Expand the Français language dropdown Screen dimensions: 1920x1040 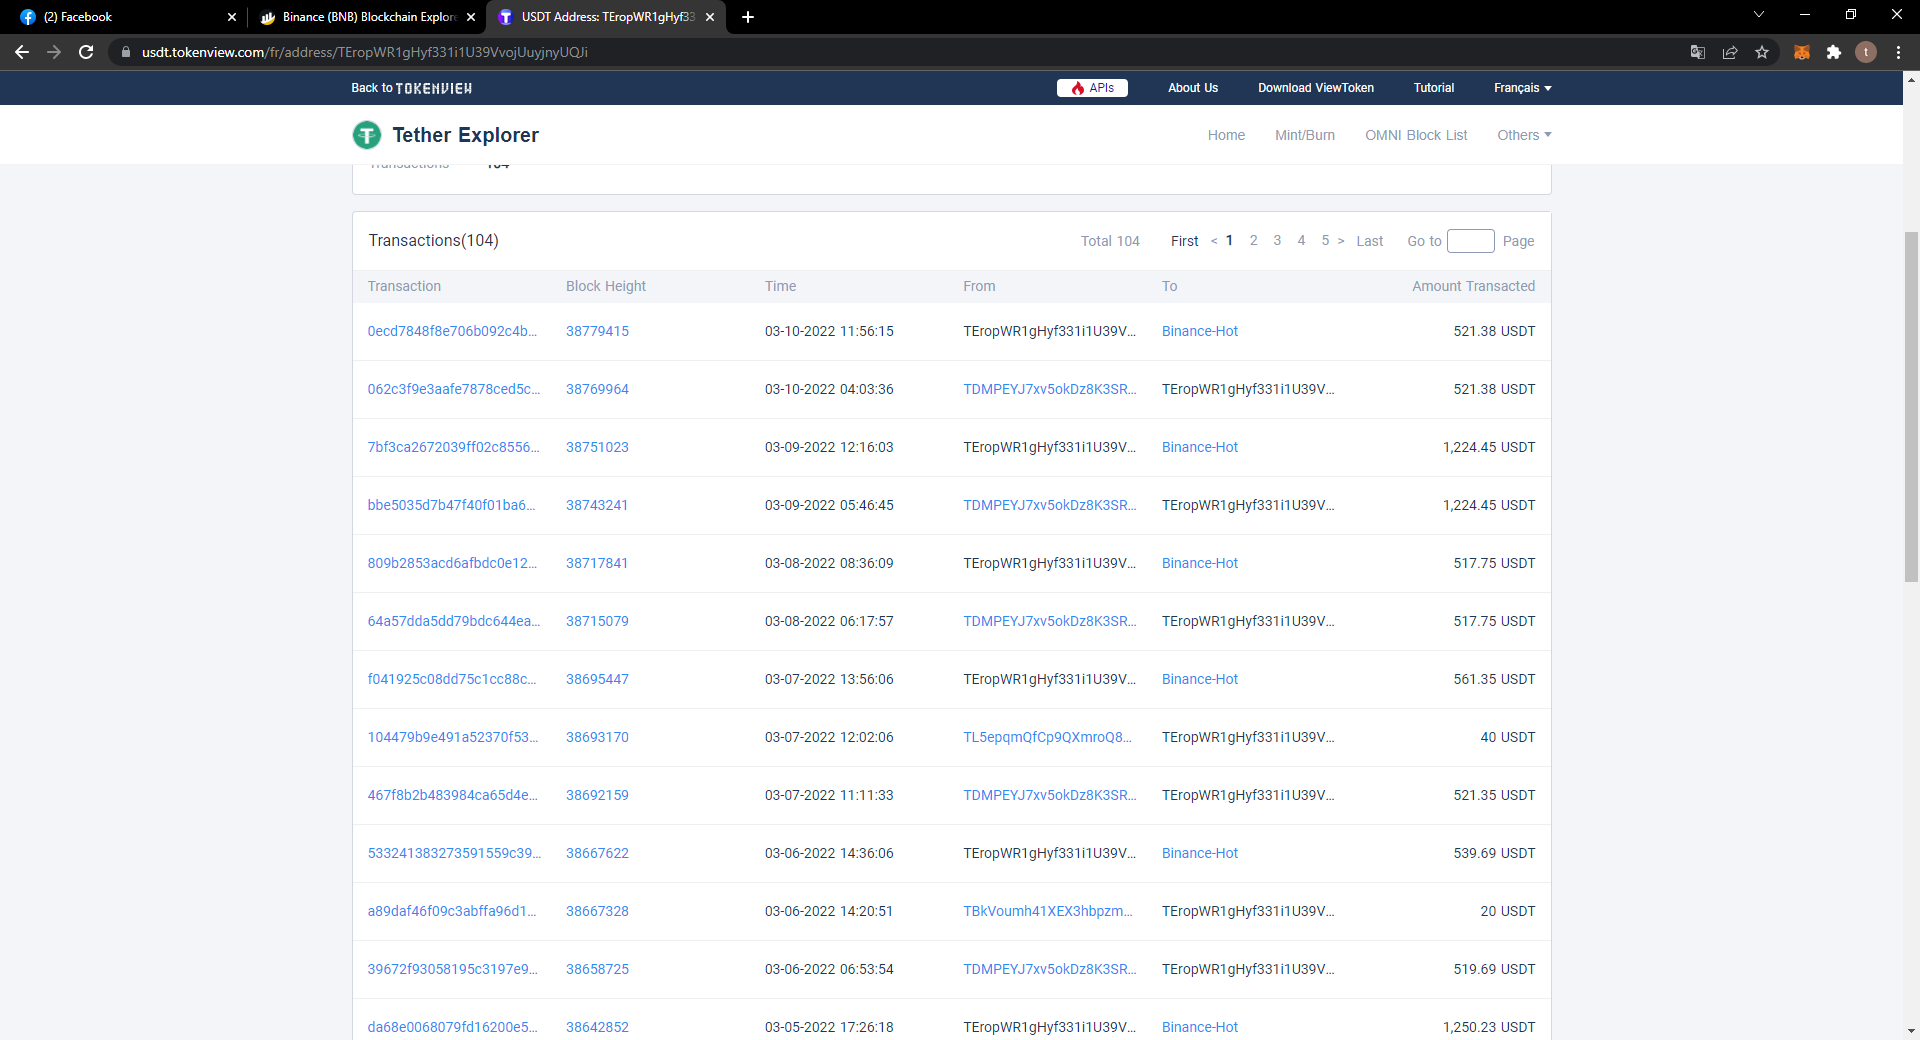(1522, 88)
